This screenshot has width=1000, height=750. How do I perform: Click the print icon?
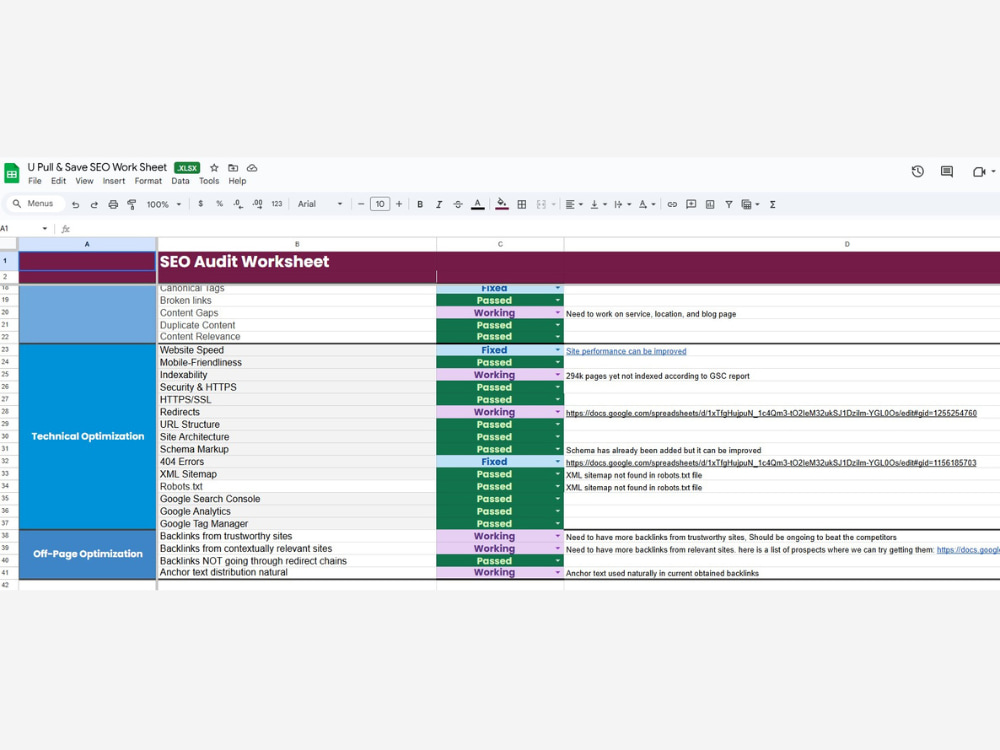coord(113,205)
